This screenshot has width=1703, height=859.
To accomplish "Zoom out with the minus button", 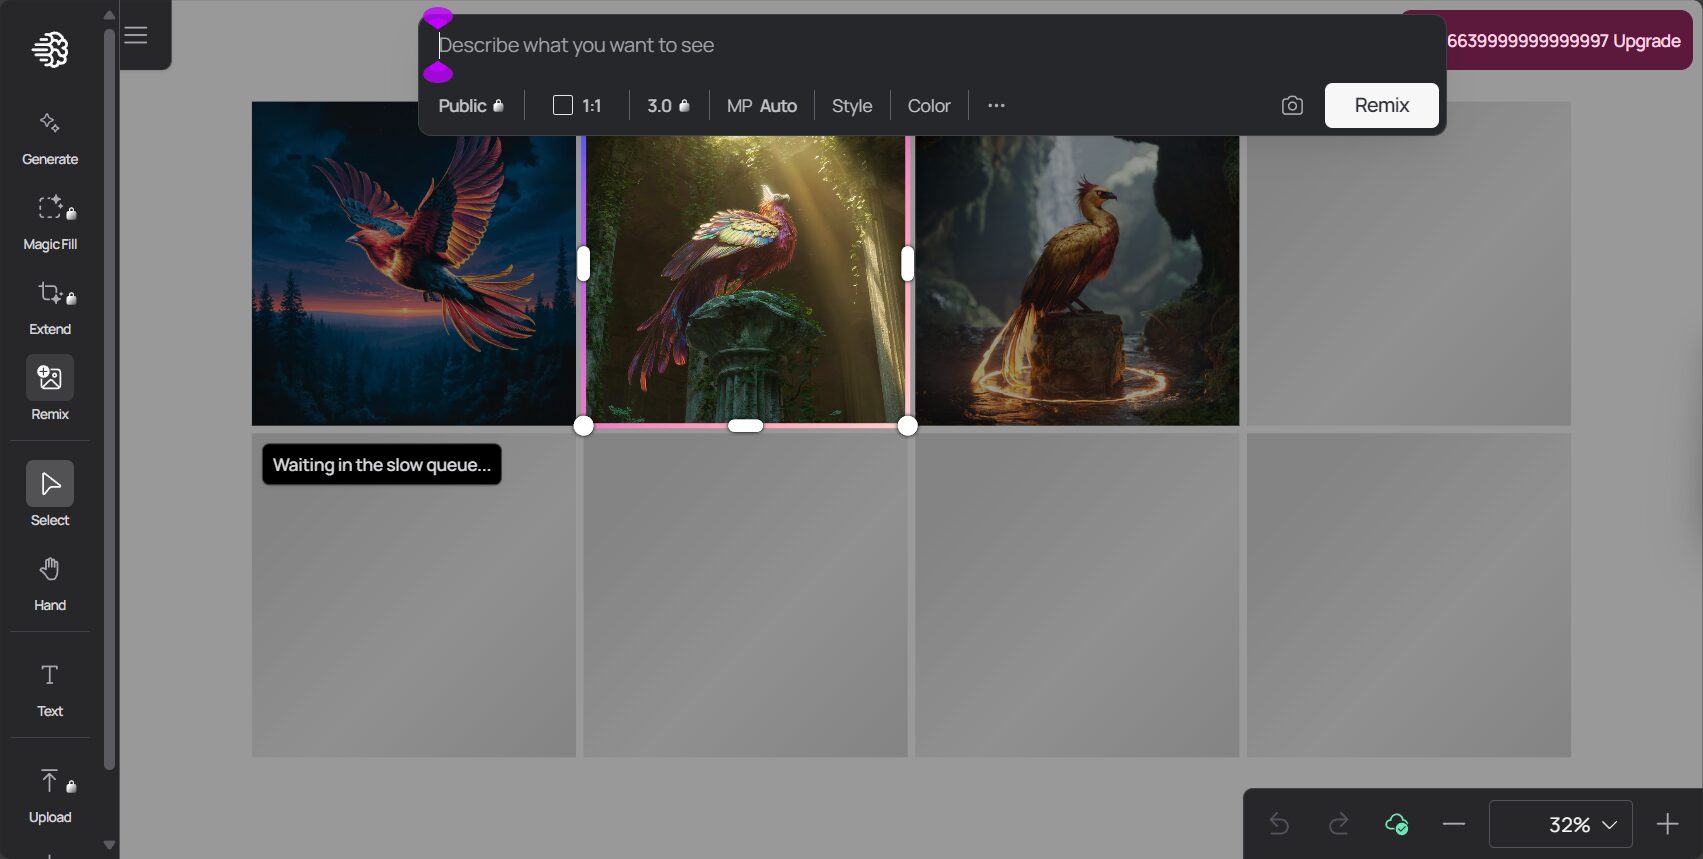I will coord(1454,824).
